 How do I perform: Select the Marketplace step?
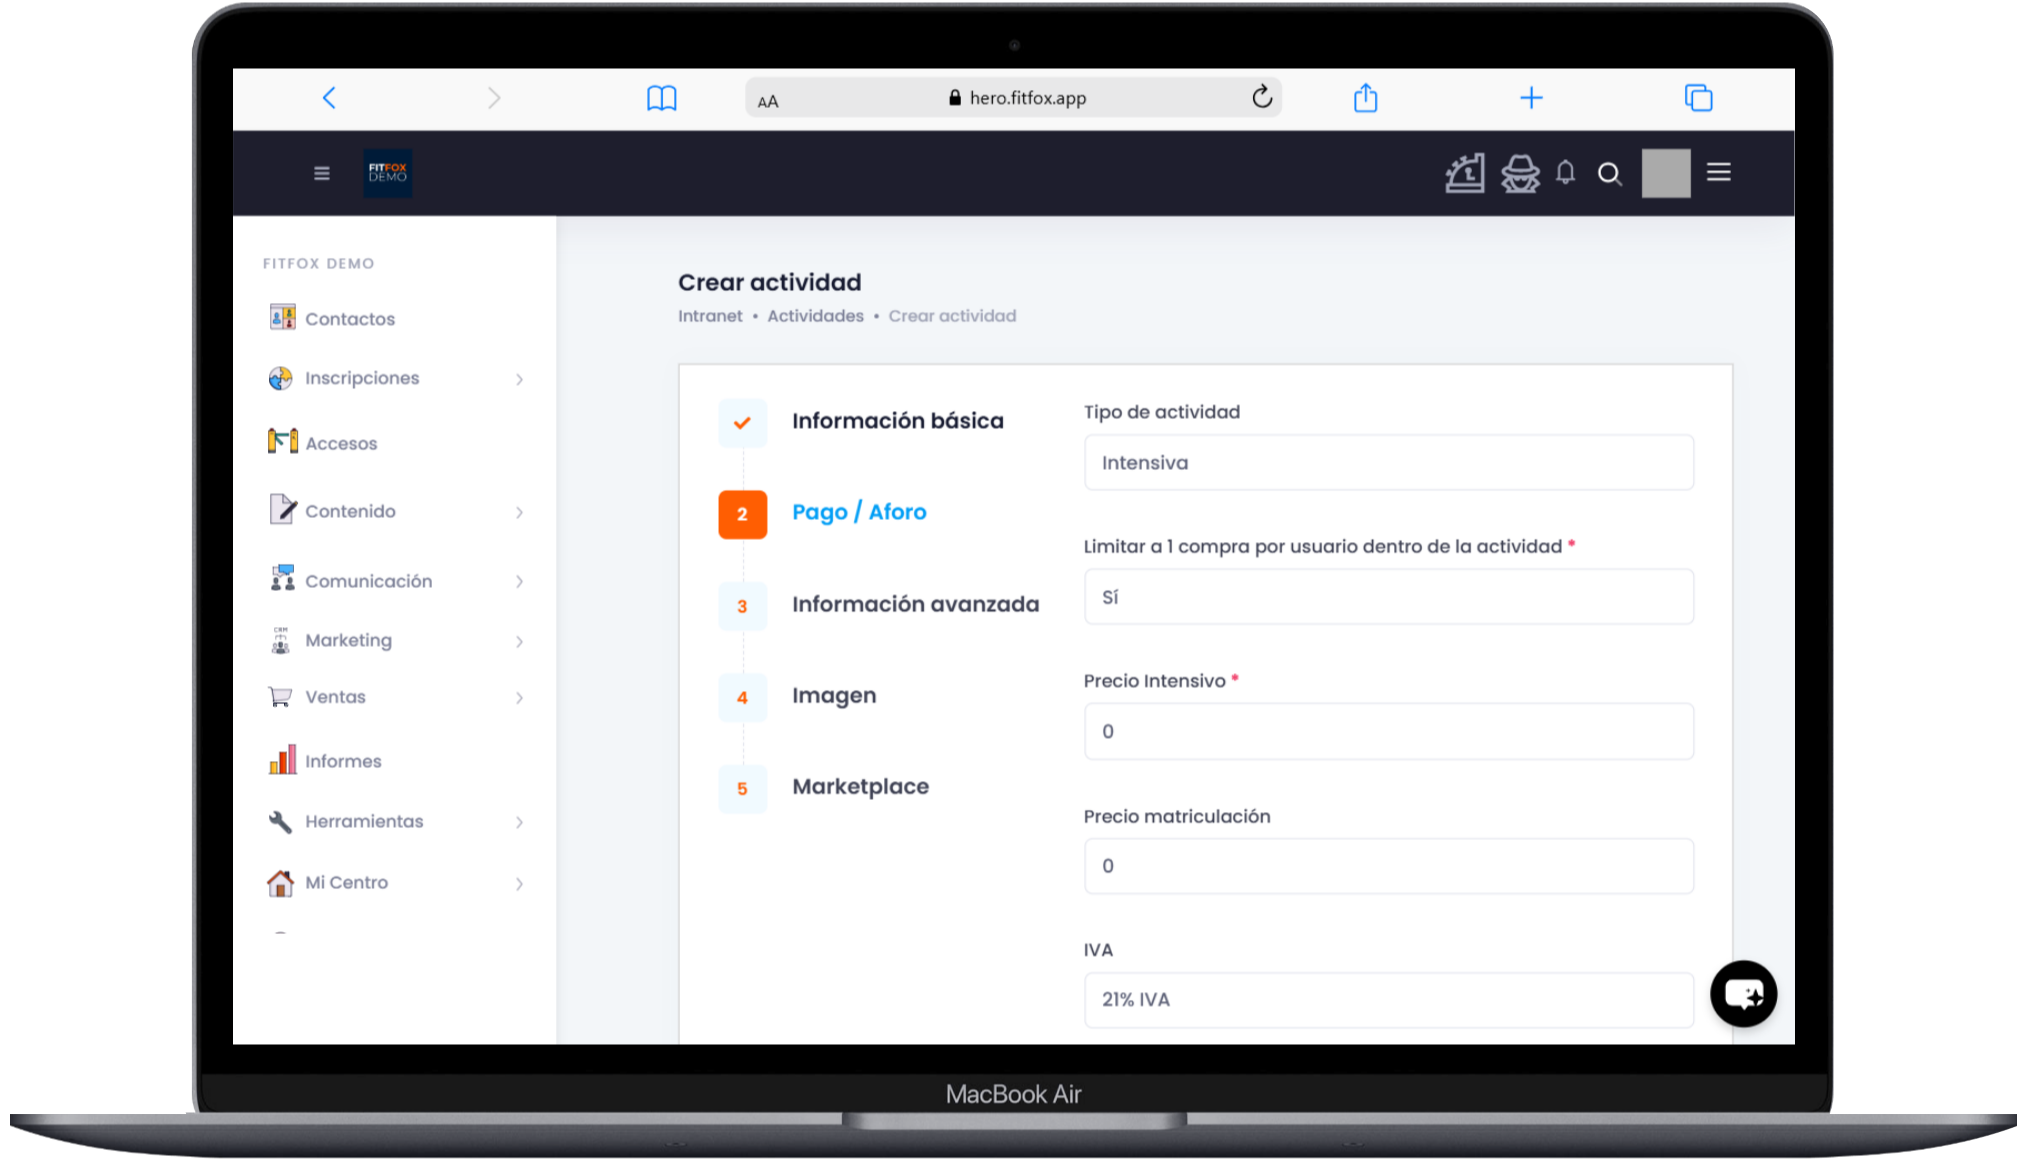click(x=860, y=787)
